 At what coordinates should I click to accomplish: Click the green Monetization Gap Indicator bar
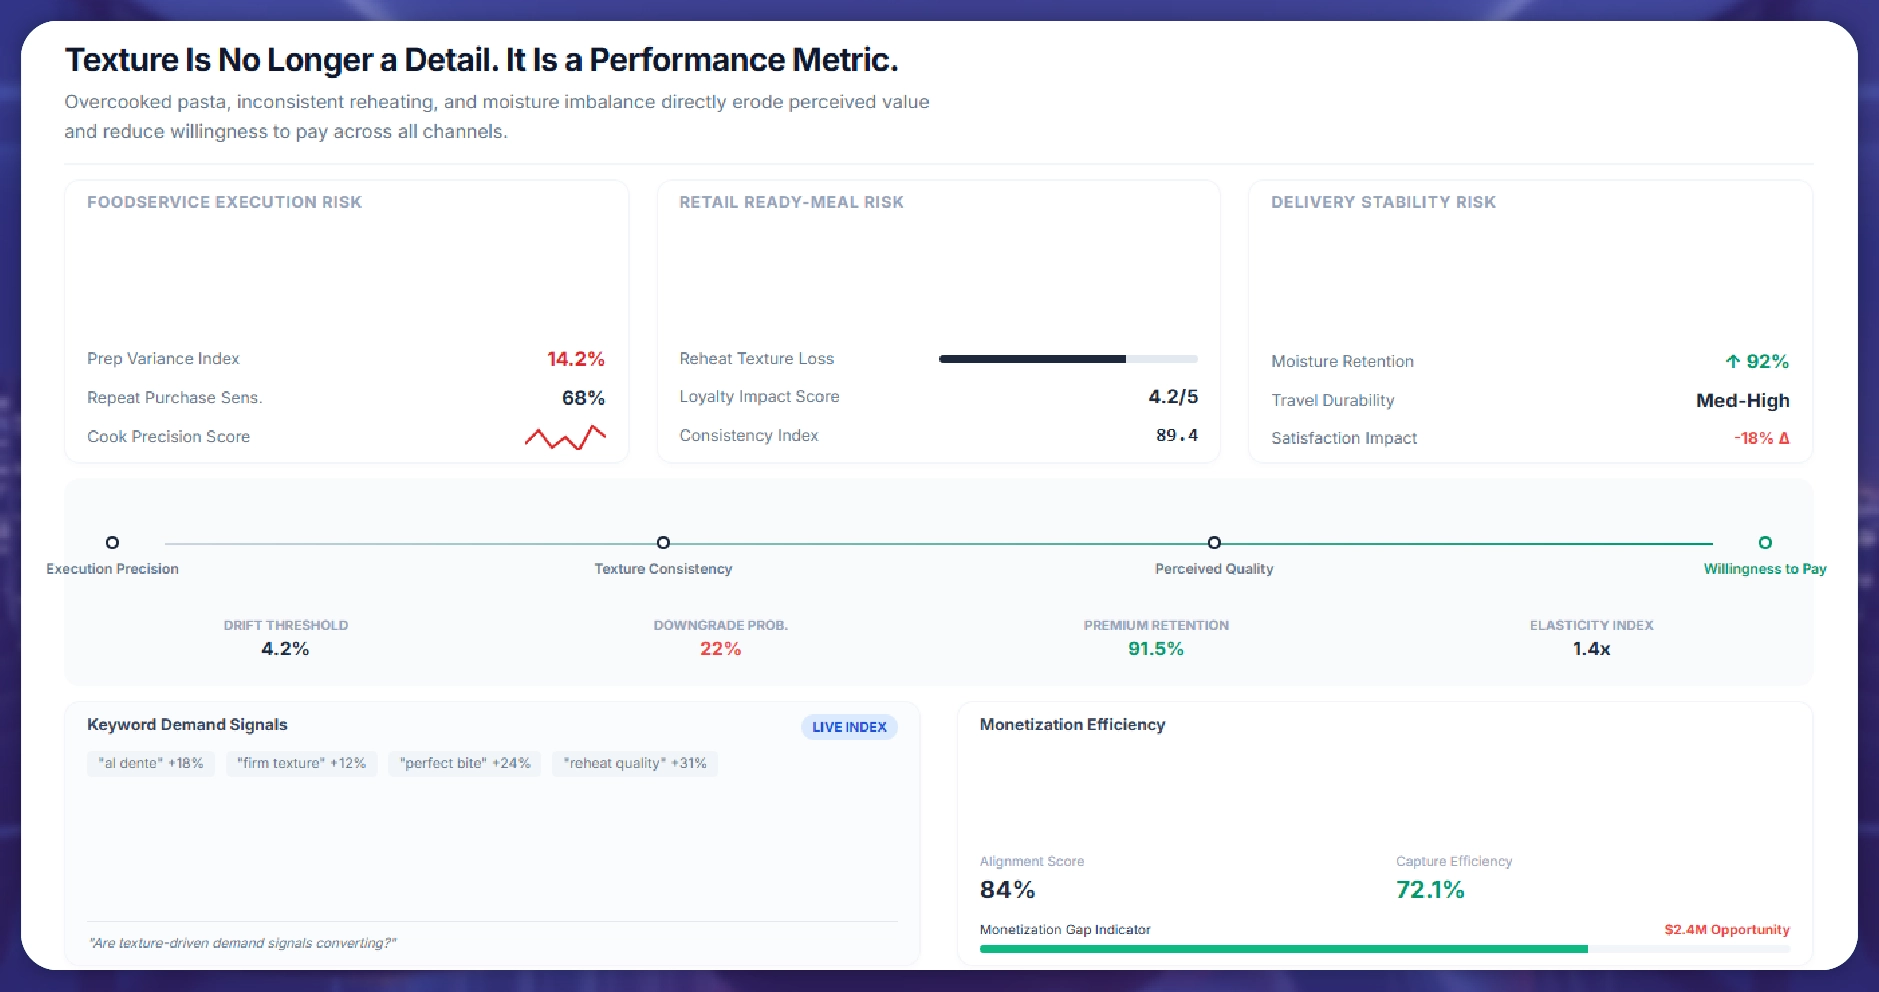[1283, 949]
